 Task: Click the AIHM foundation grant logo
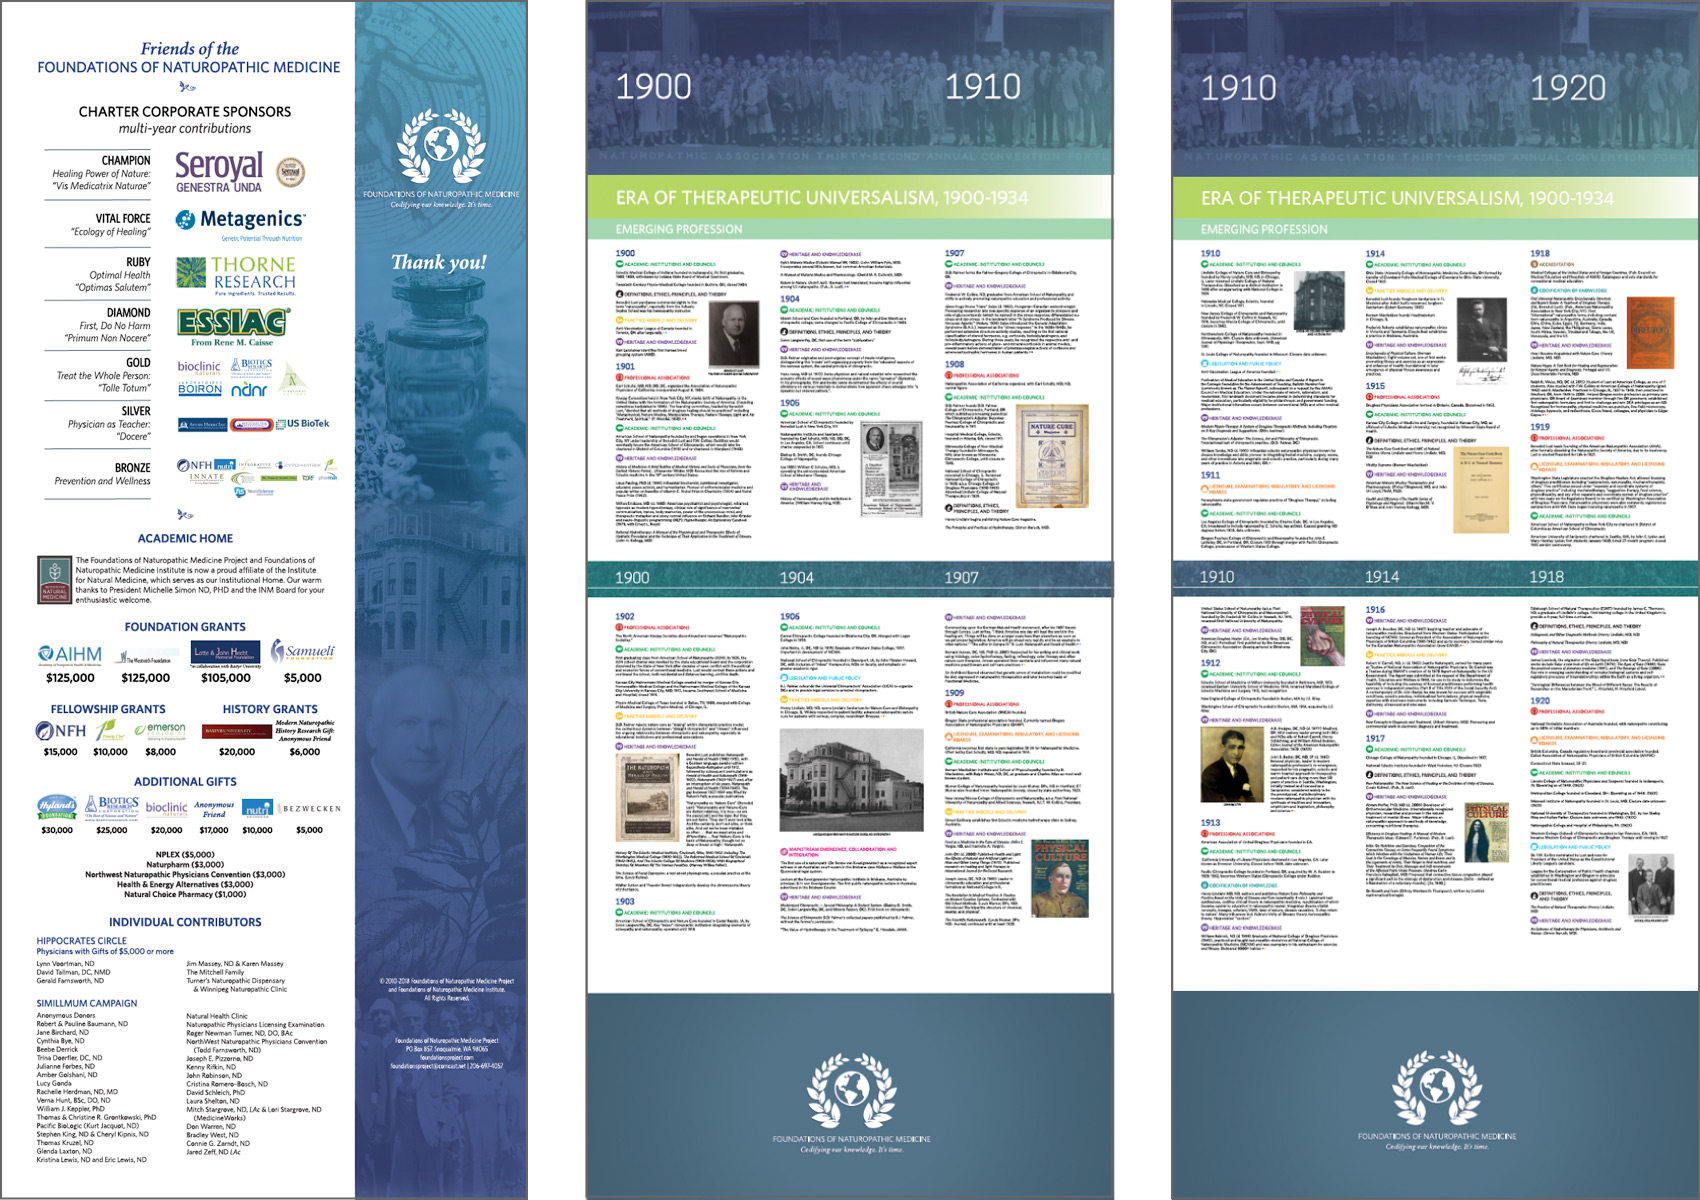[70, 655]
